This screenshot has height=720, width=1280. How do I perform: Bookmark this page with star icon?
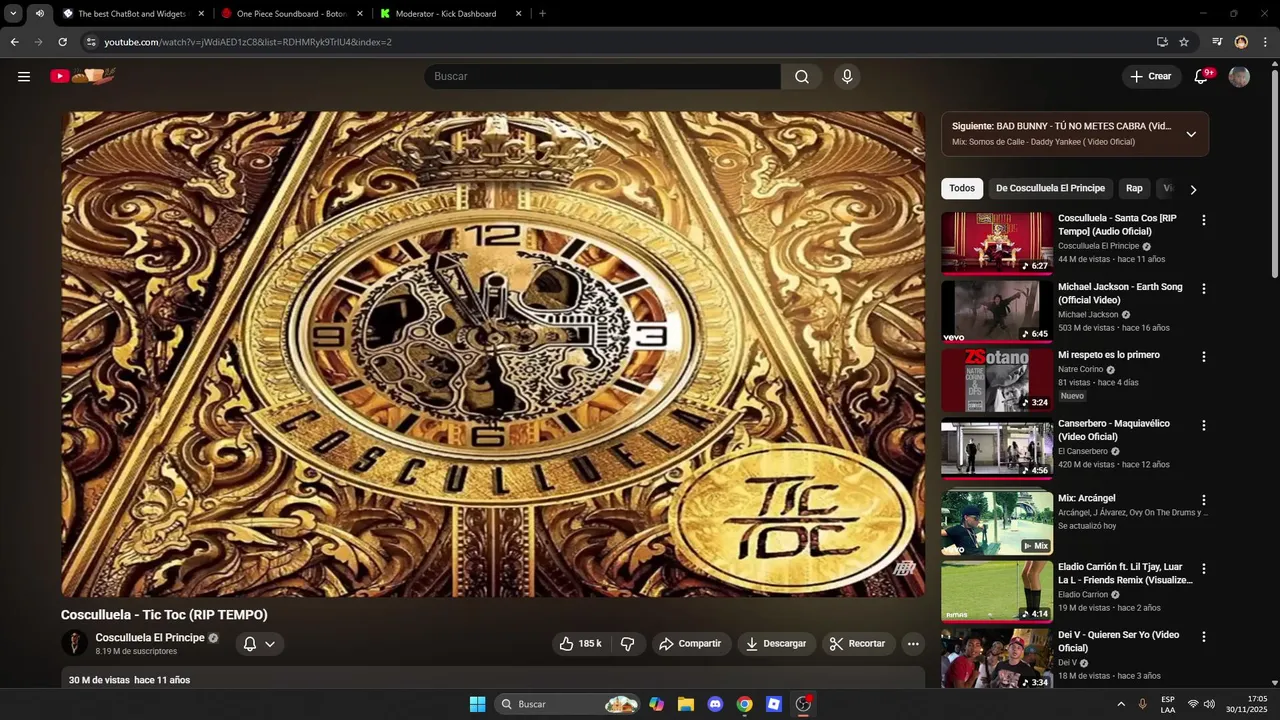(x=1184, y=42)
